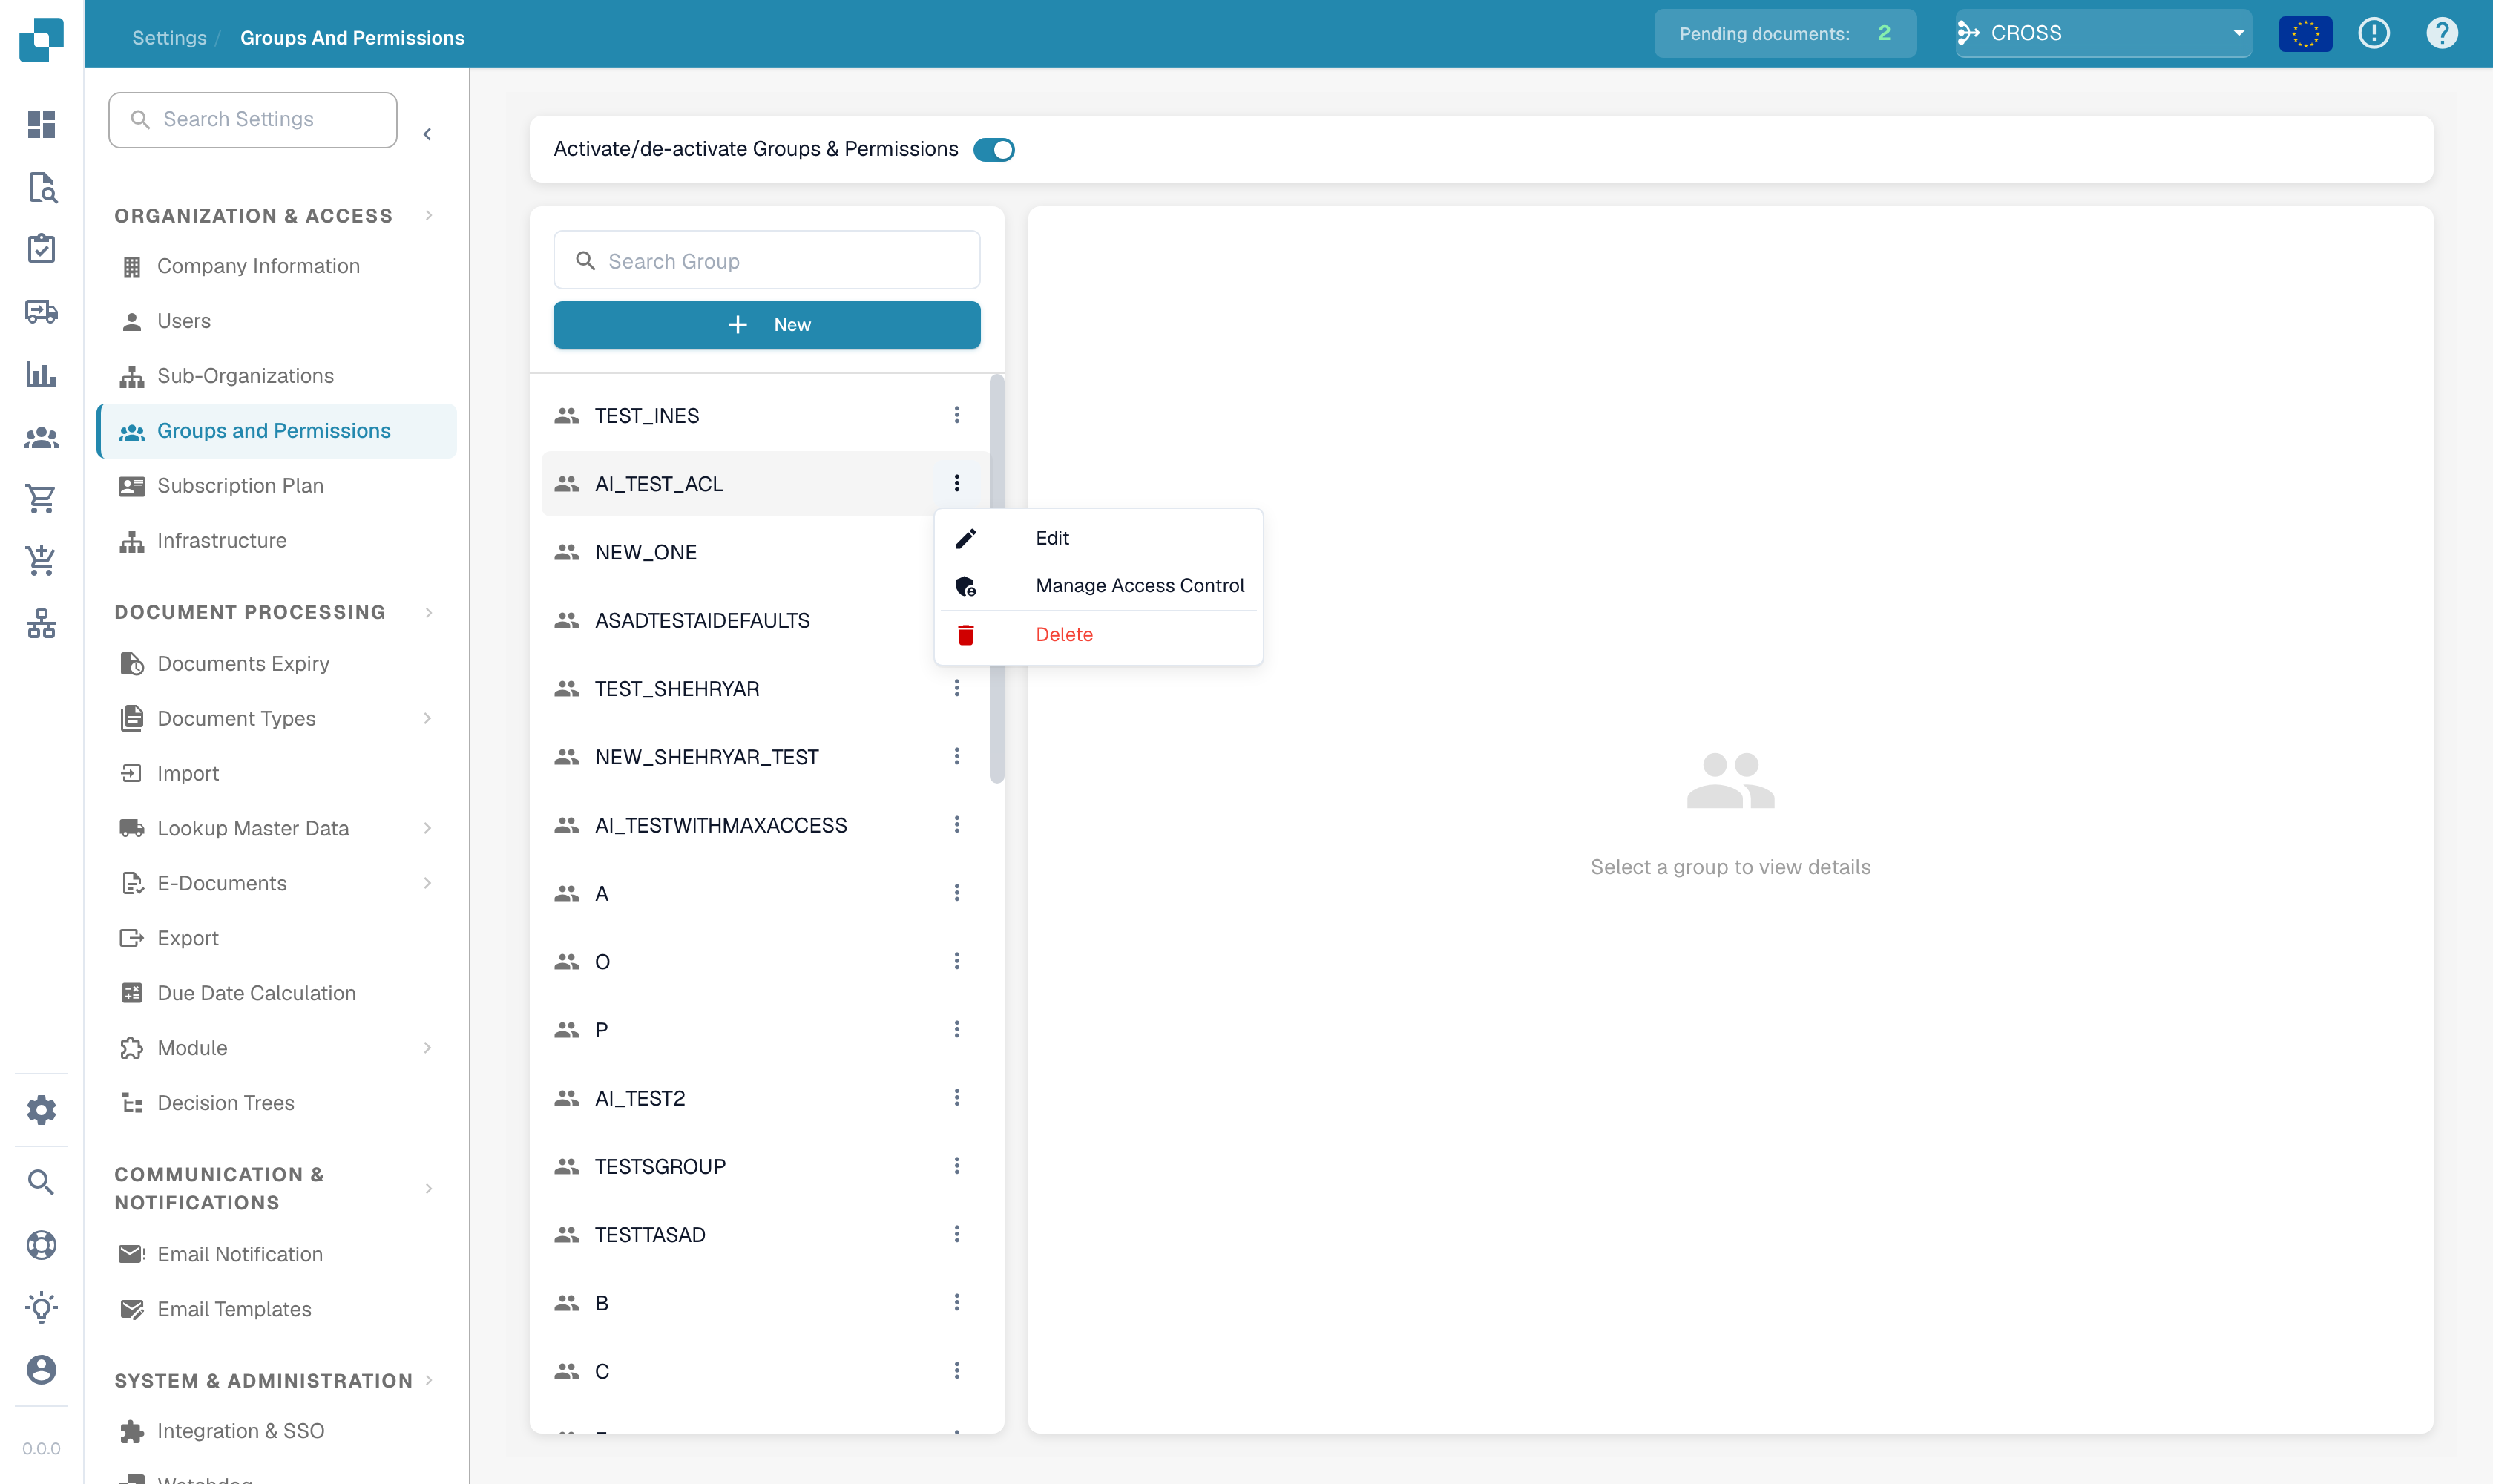Open the alert exclamation icon in header
This screenshot has height=1484, width=2493.
2373,33
